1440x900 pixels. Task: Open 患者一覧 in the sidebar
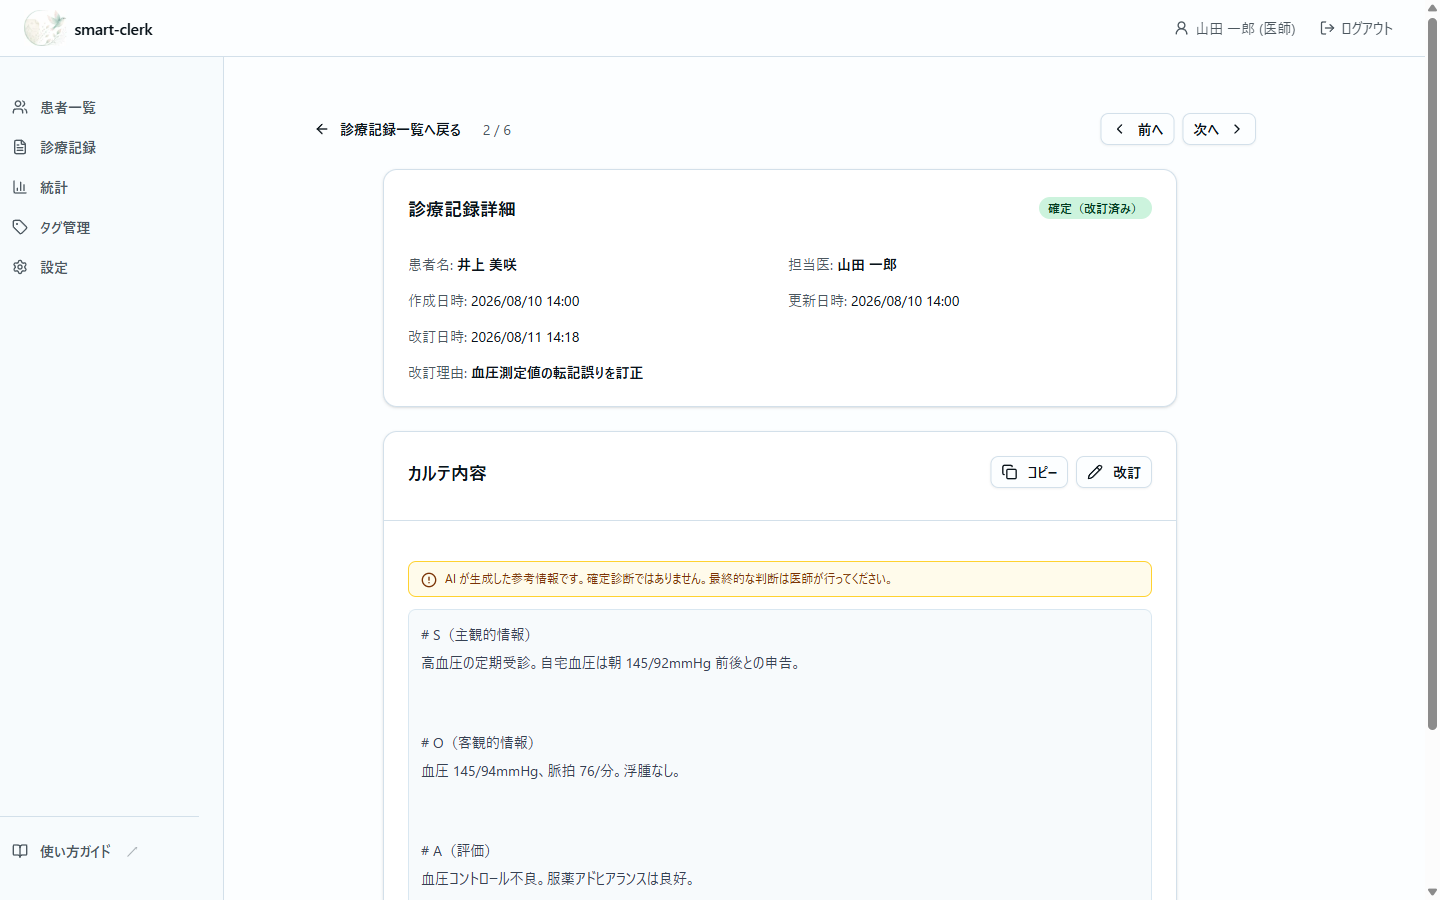coord(68,107)
